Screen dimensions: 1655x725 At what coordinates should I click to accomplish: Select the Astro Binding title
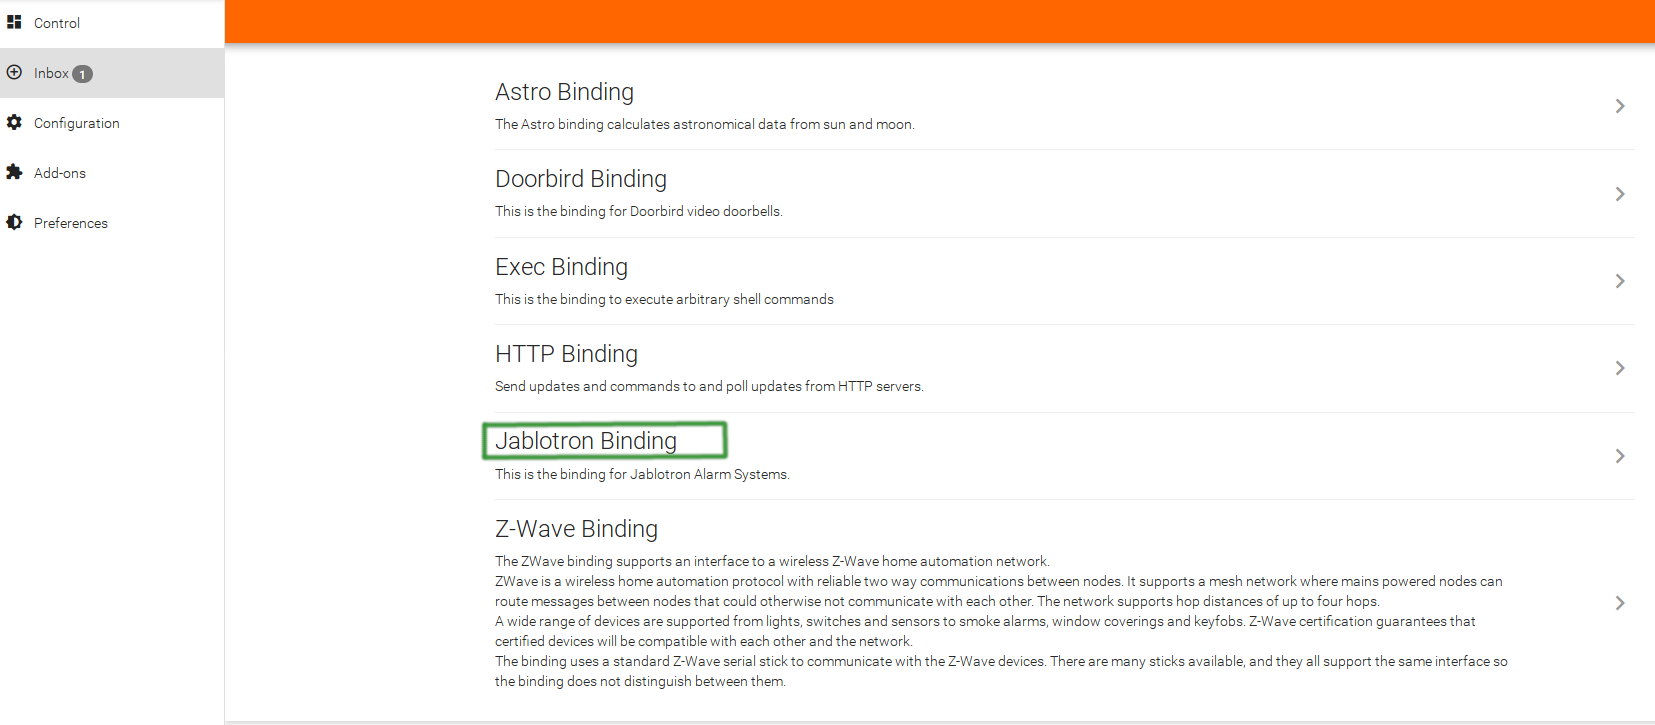point(564,92)
